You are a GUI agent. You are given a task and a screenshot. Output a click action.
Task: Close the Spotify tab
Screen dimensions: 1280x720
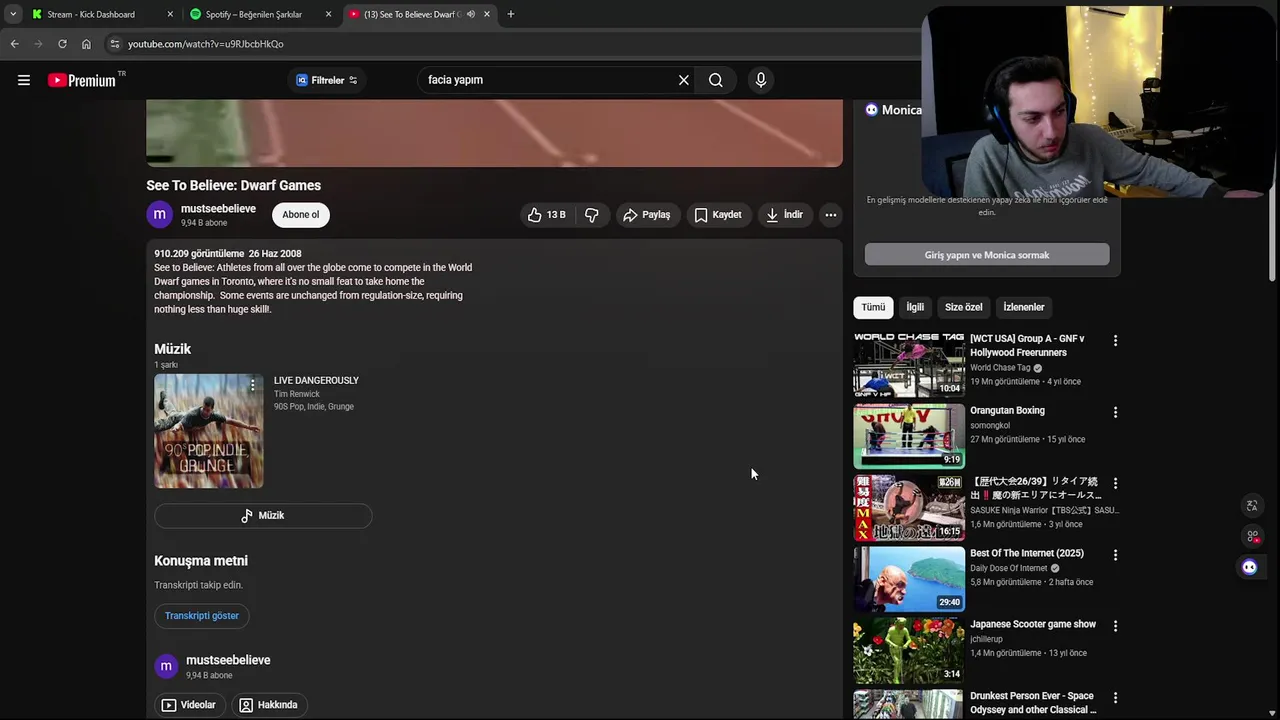(x=328, y=14)
